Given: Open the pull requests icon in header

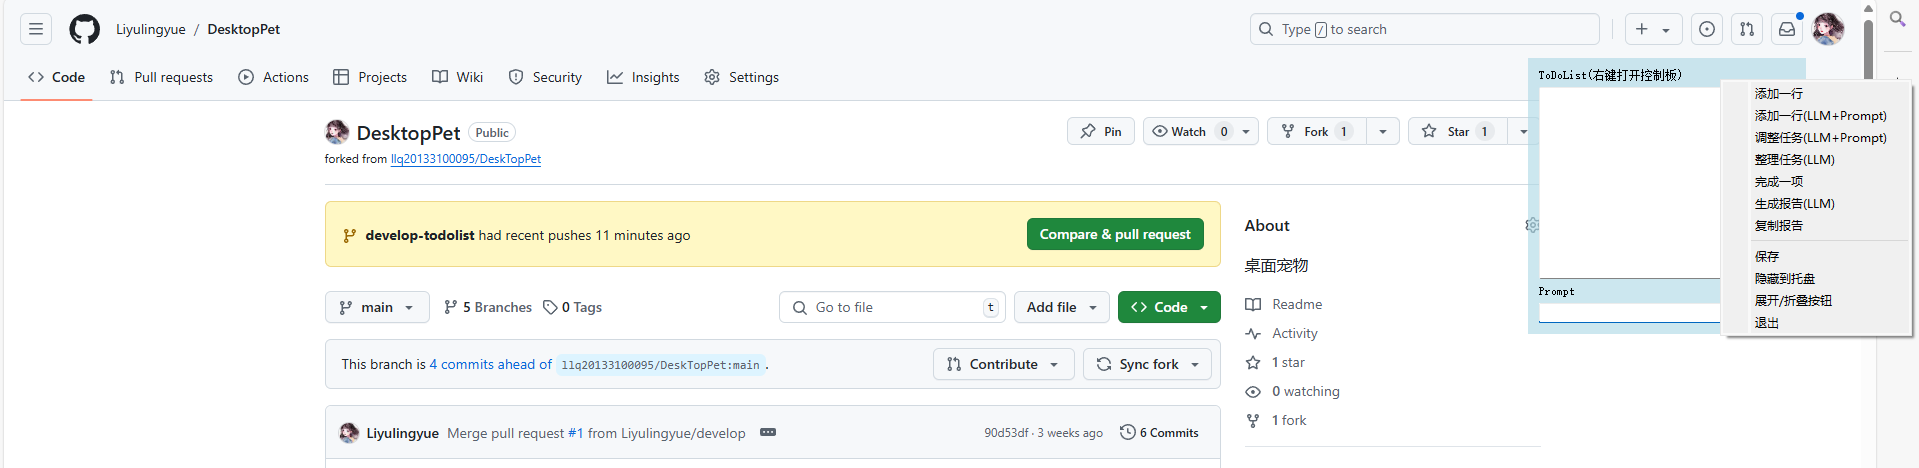Looking at the screenshot, I should (1747, 29).
